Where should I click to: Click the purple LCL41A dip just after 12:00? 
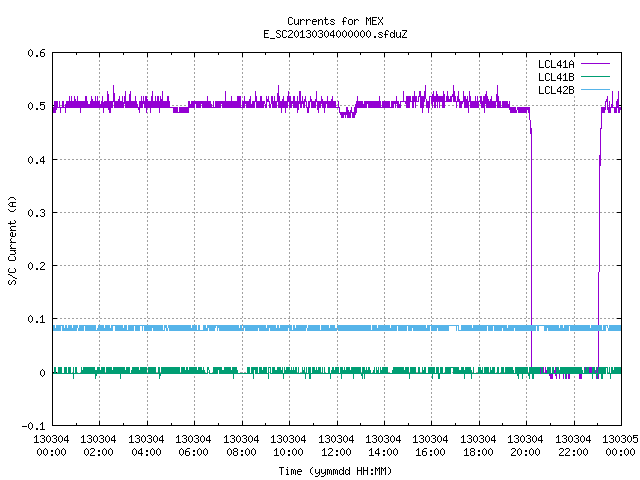pyautogui.click(x=347, y=113)
